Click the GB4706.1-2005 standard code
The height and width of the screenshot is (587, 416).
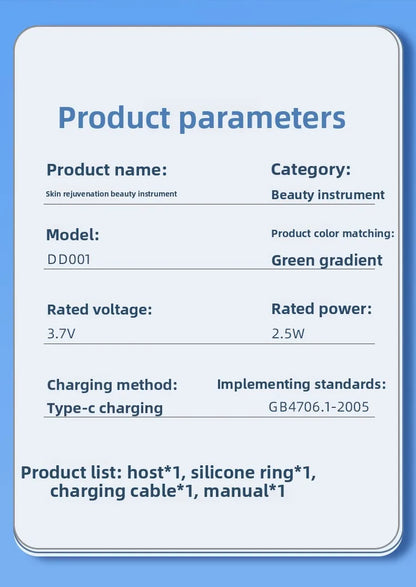pos(319,407)
